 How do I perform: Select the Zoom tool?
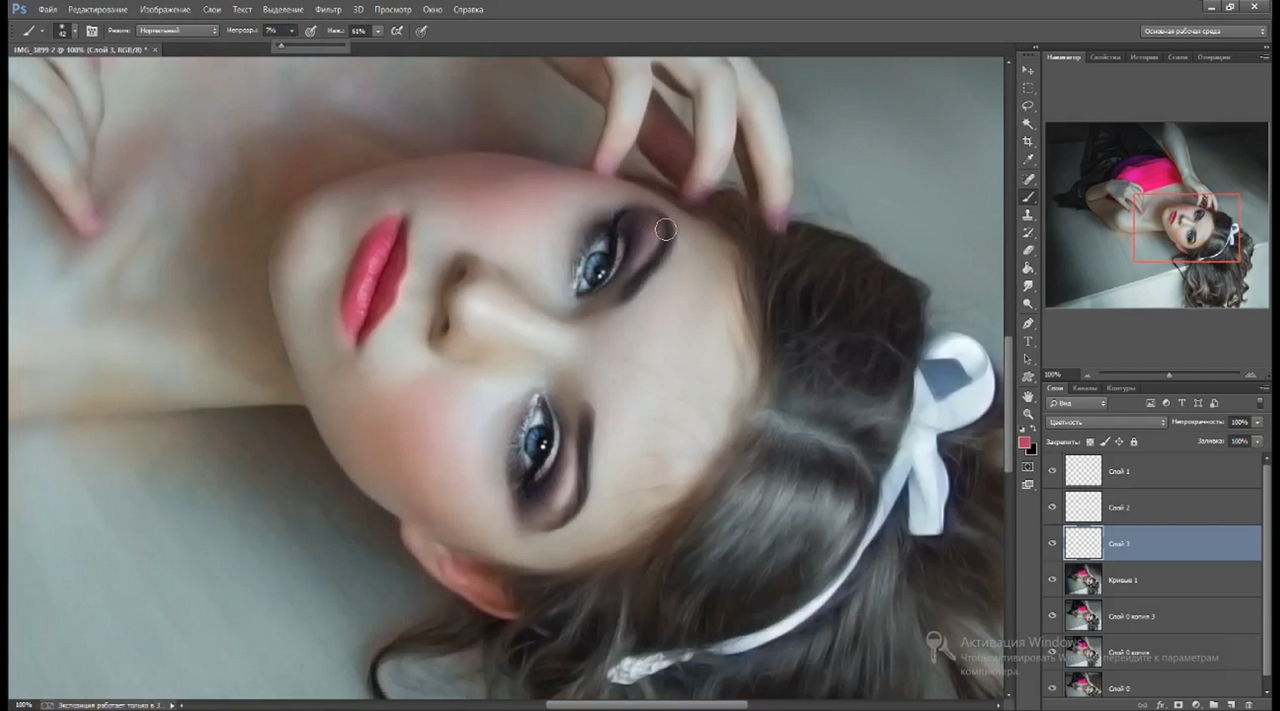click(1028, 414)
